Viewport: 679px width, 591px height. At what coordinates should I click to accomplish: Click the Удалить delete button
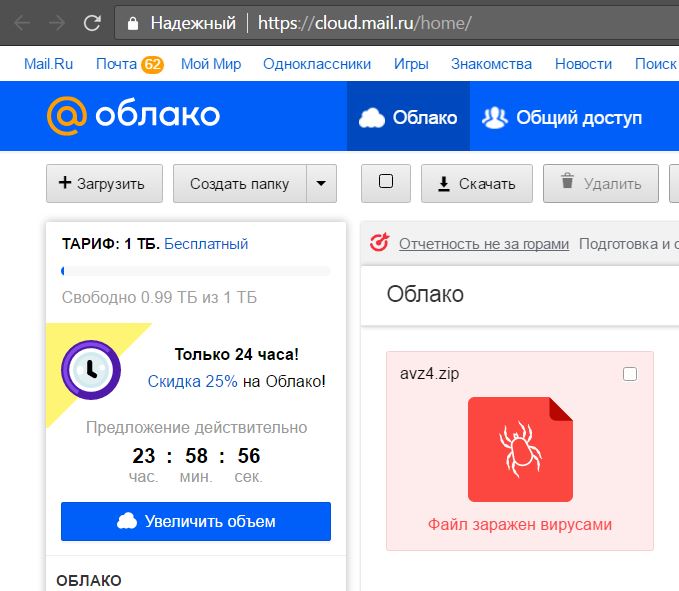tap(601, 184)
